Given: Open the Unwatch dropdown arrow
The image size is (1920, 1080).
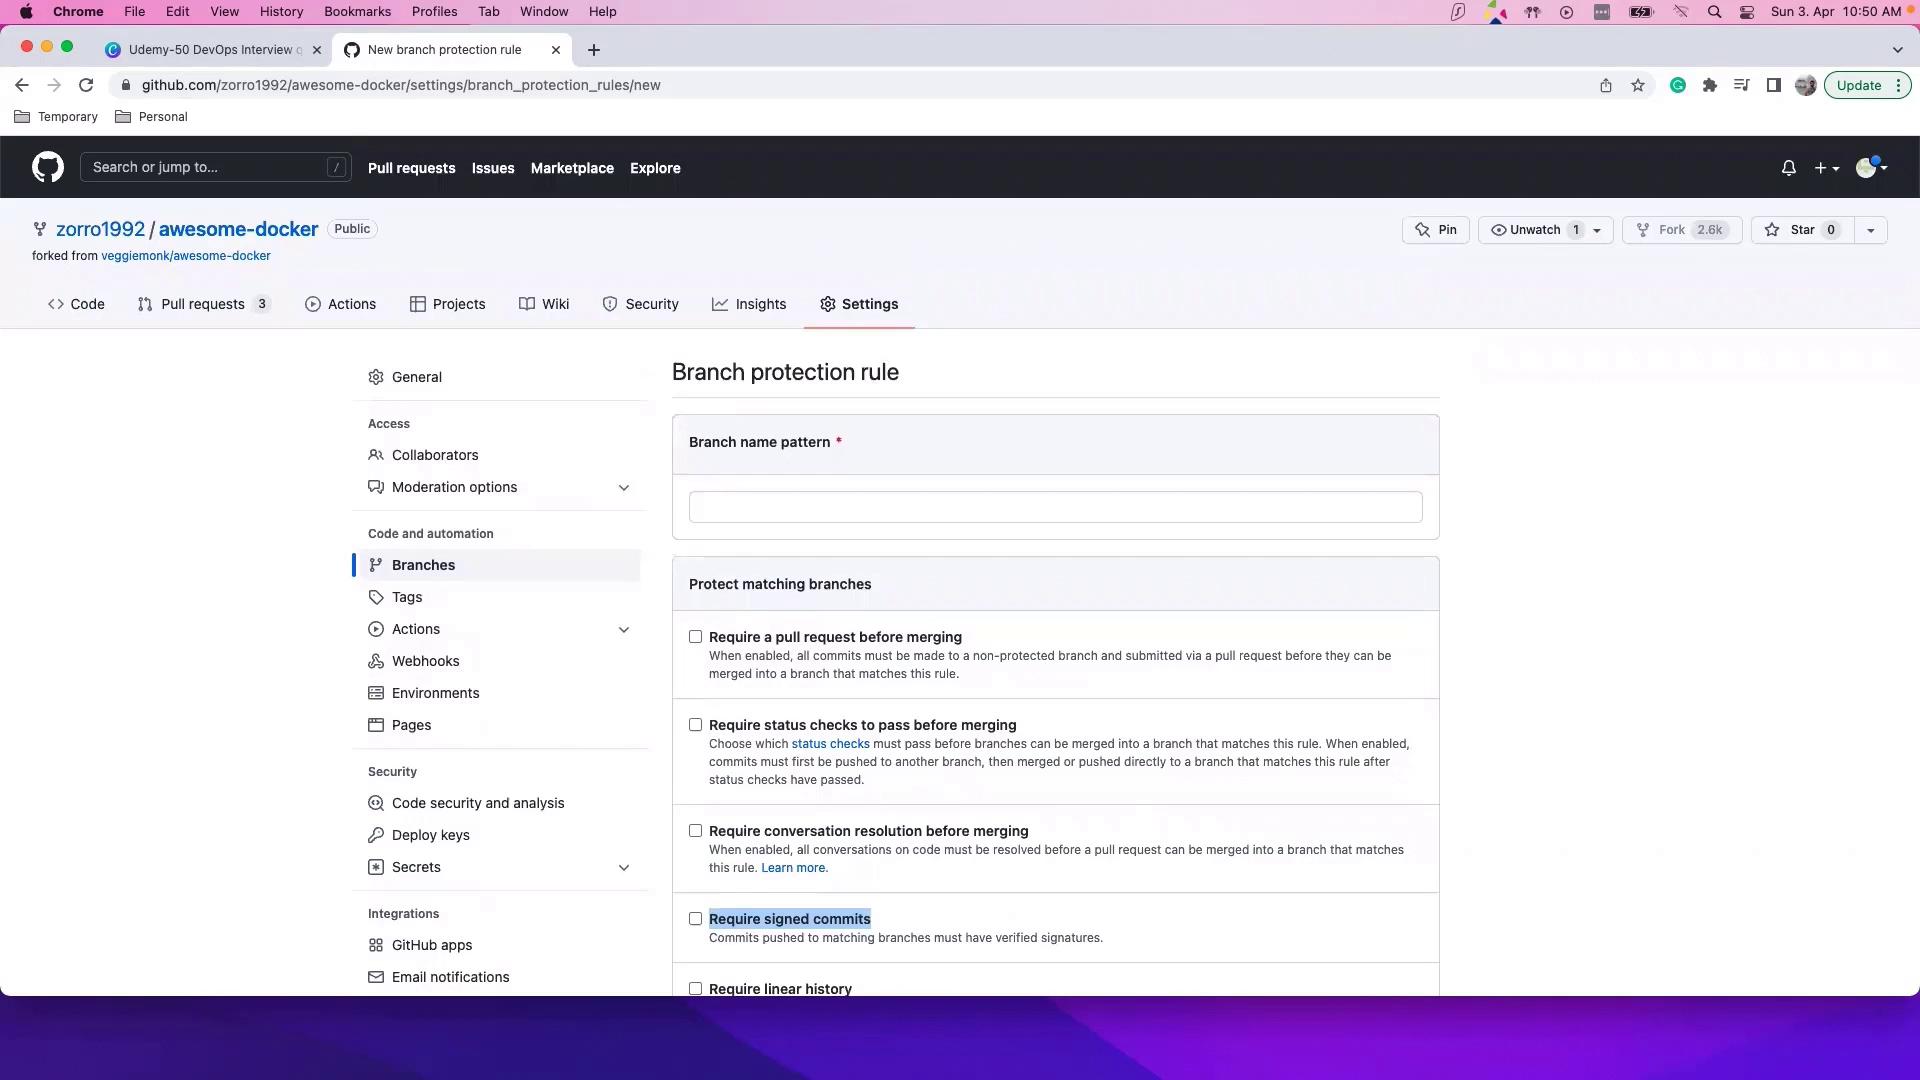Looking at the screenshot, I should click(x=1597, y=230).
